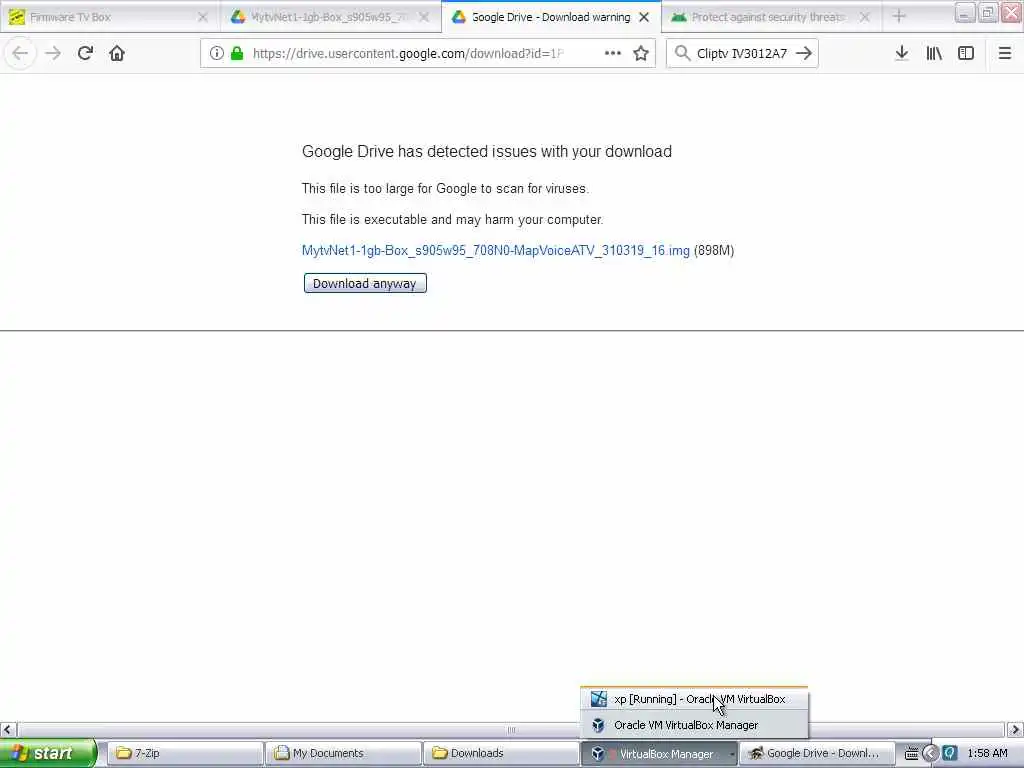Click the left arrow of horizontal scrollbar
The height and width of the screenshot is (768, 1024).
coord(8,729)
